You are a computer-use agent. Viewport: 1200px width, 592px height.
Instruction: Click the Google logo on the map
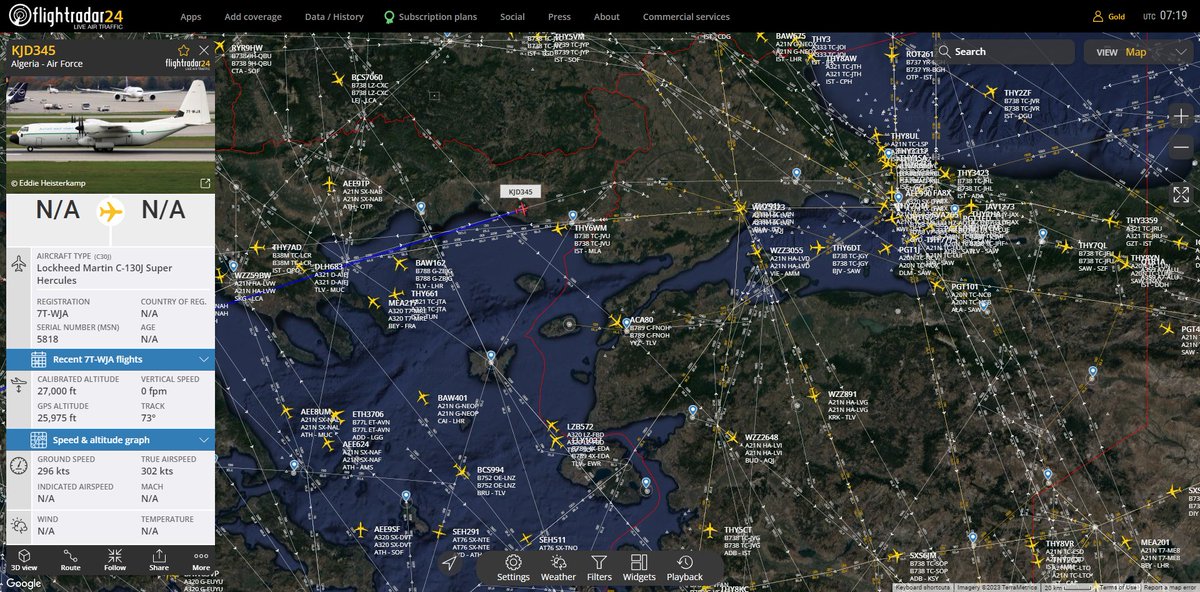pyautogui.click(x=23, y=584)
